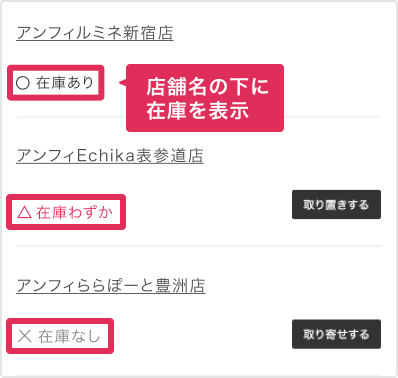This screenshot has width=398, height=378.
Task: Open the アンフィルミネ新宿店 store link
Action: tap(95, 33)
